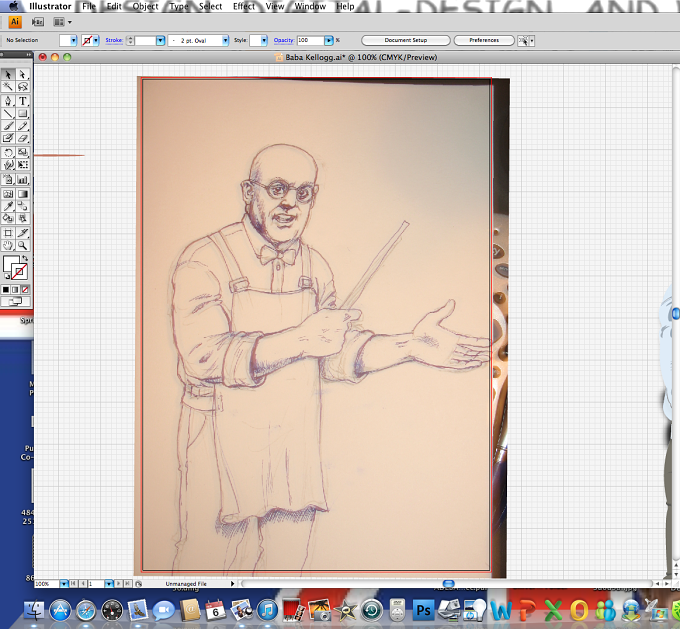This screenshot has width=680, height=629.
Task: Open the Style dropdown
Action: coord(264,40)
